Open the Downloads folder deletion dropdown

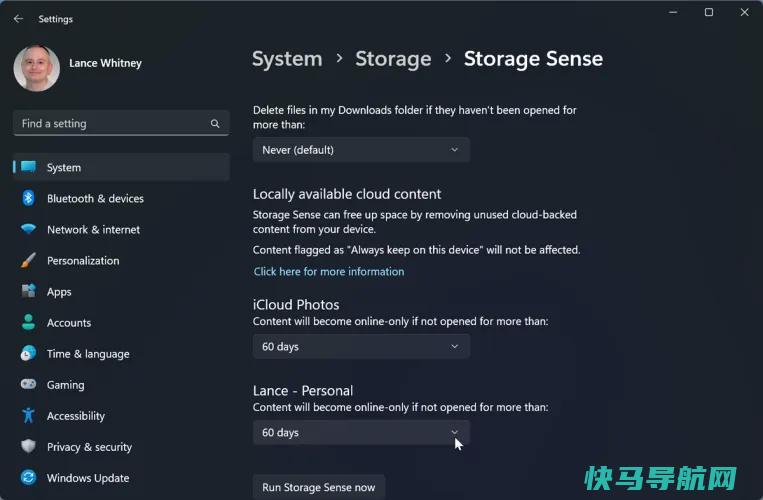click(x=361, y=150)
